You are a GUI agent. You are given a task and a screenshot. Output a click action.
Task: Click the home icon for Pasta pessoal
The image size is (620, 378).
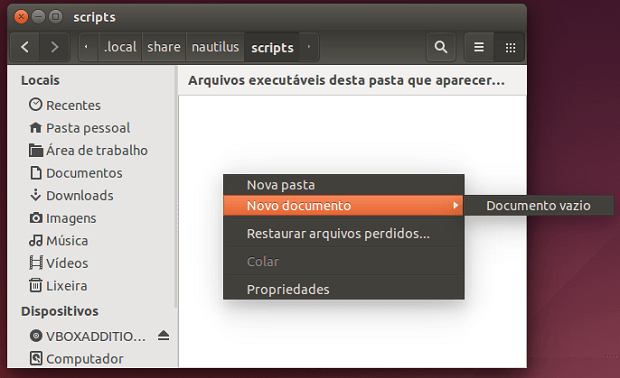[36, 127]
